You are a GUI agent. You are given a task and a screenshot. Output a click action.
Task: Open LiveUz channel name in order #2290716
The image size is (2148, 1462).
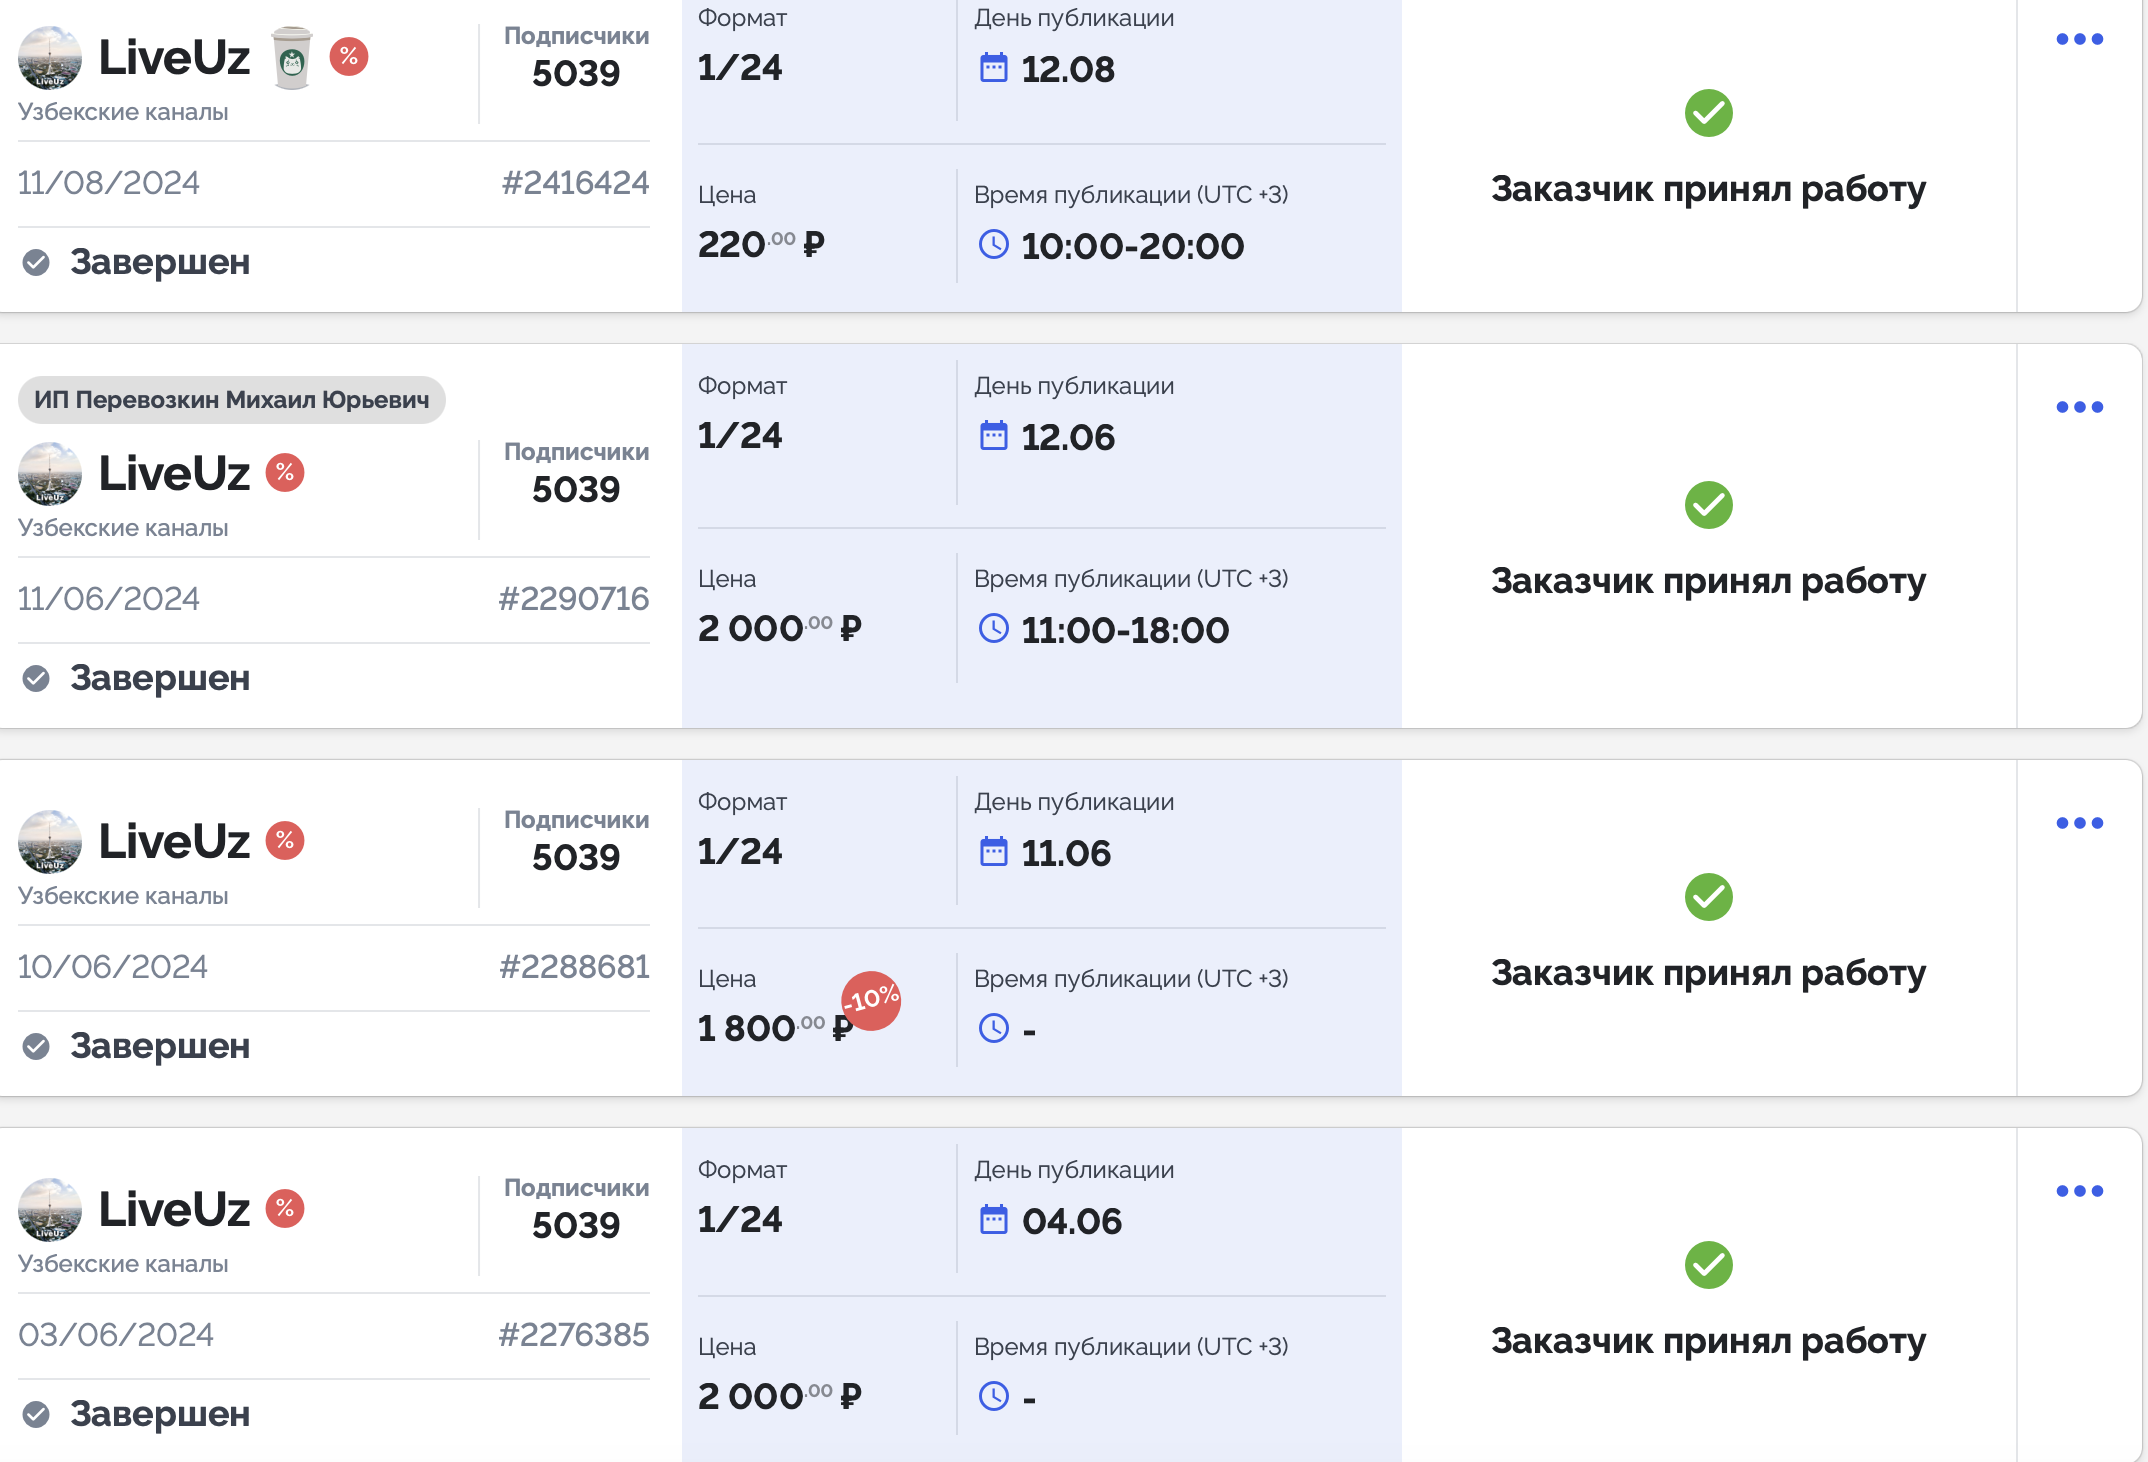pyautogui.click(x=174, y=473)
